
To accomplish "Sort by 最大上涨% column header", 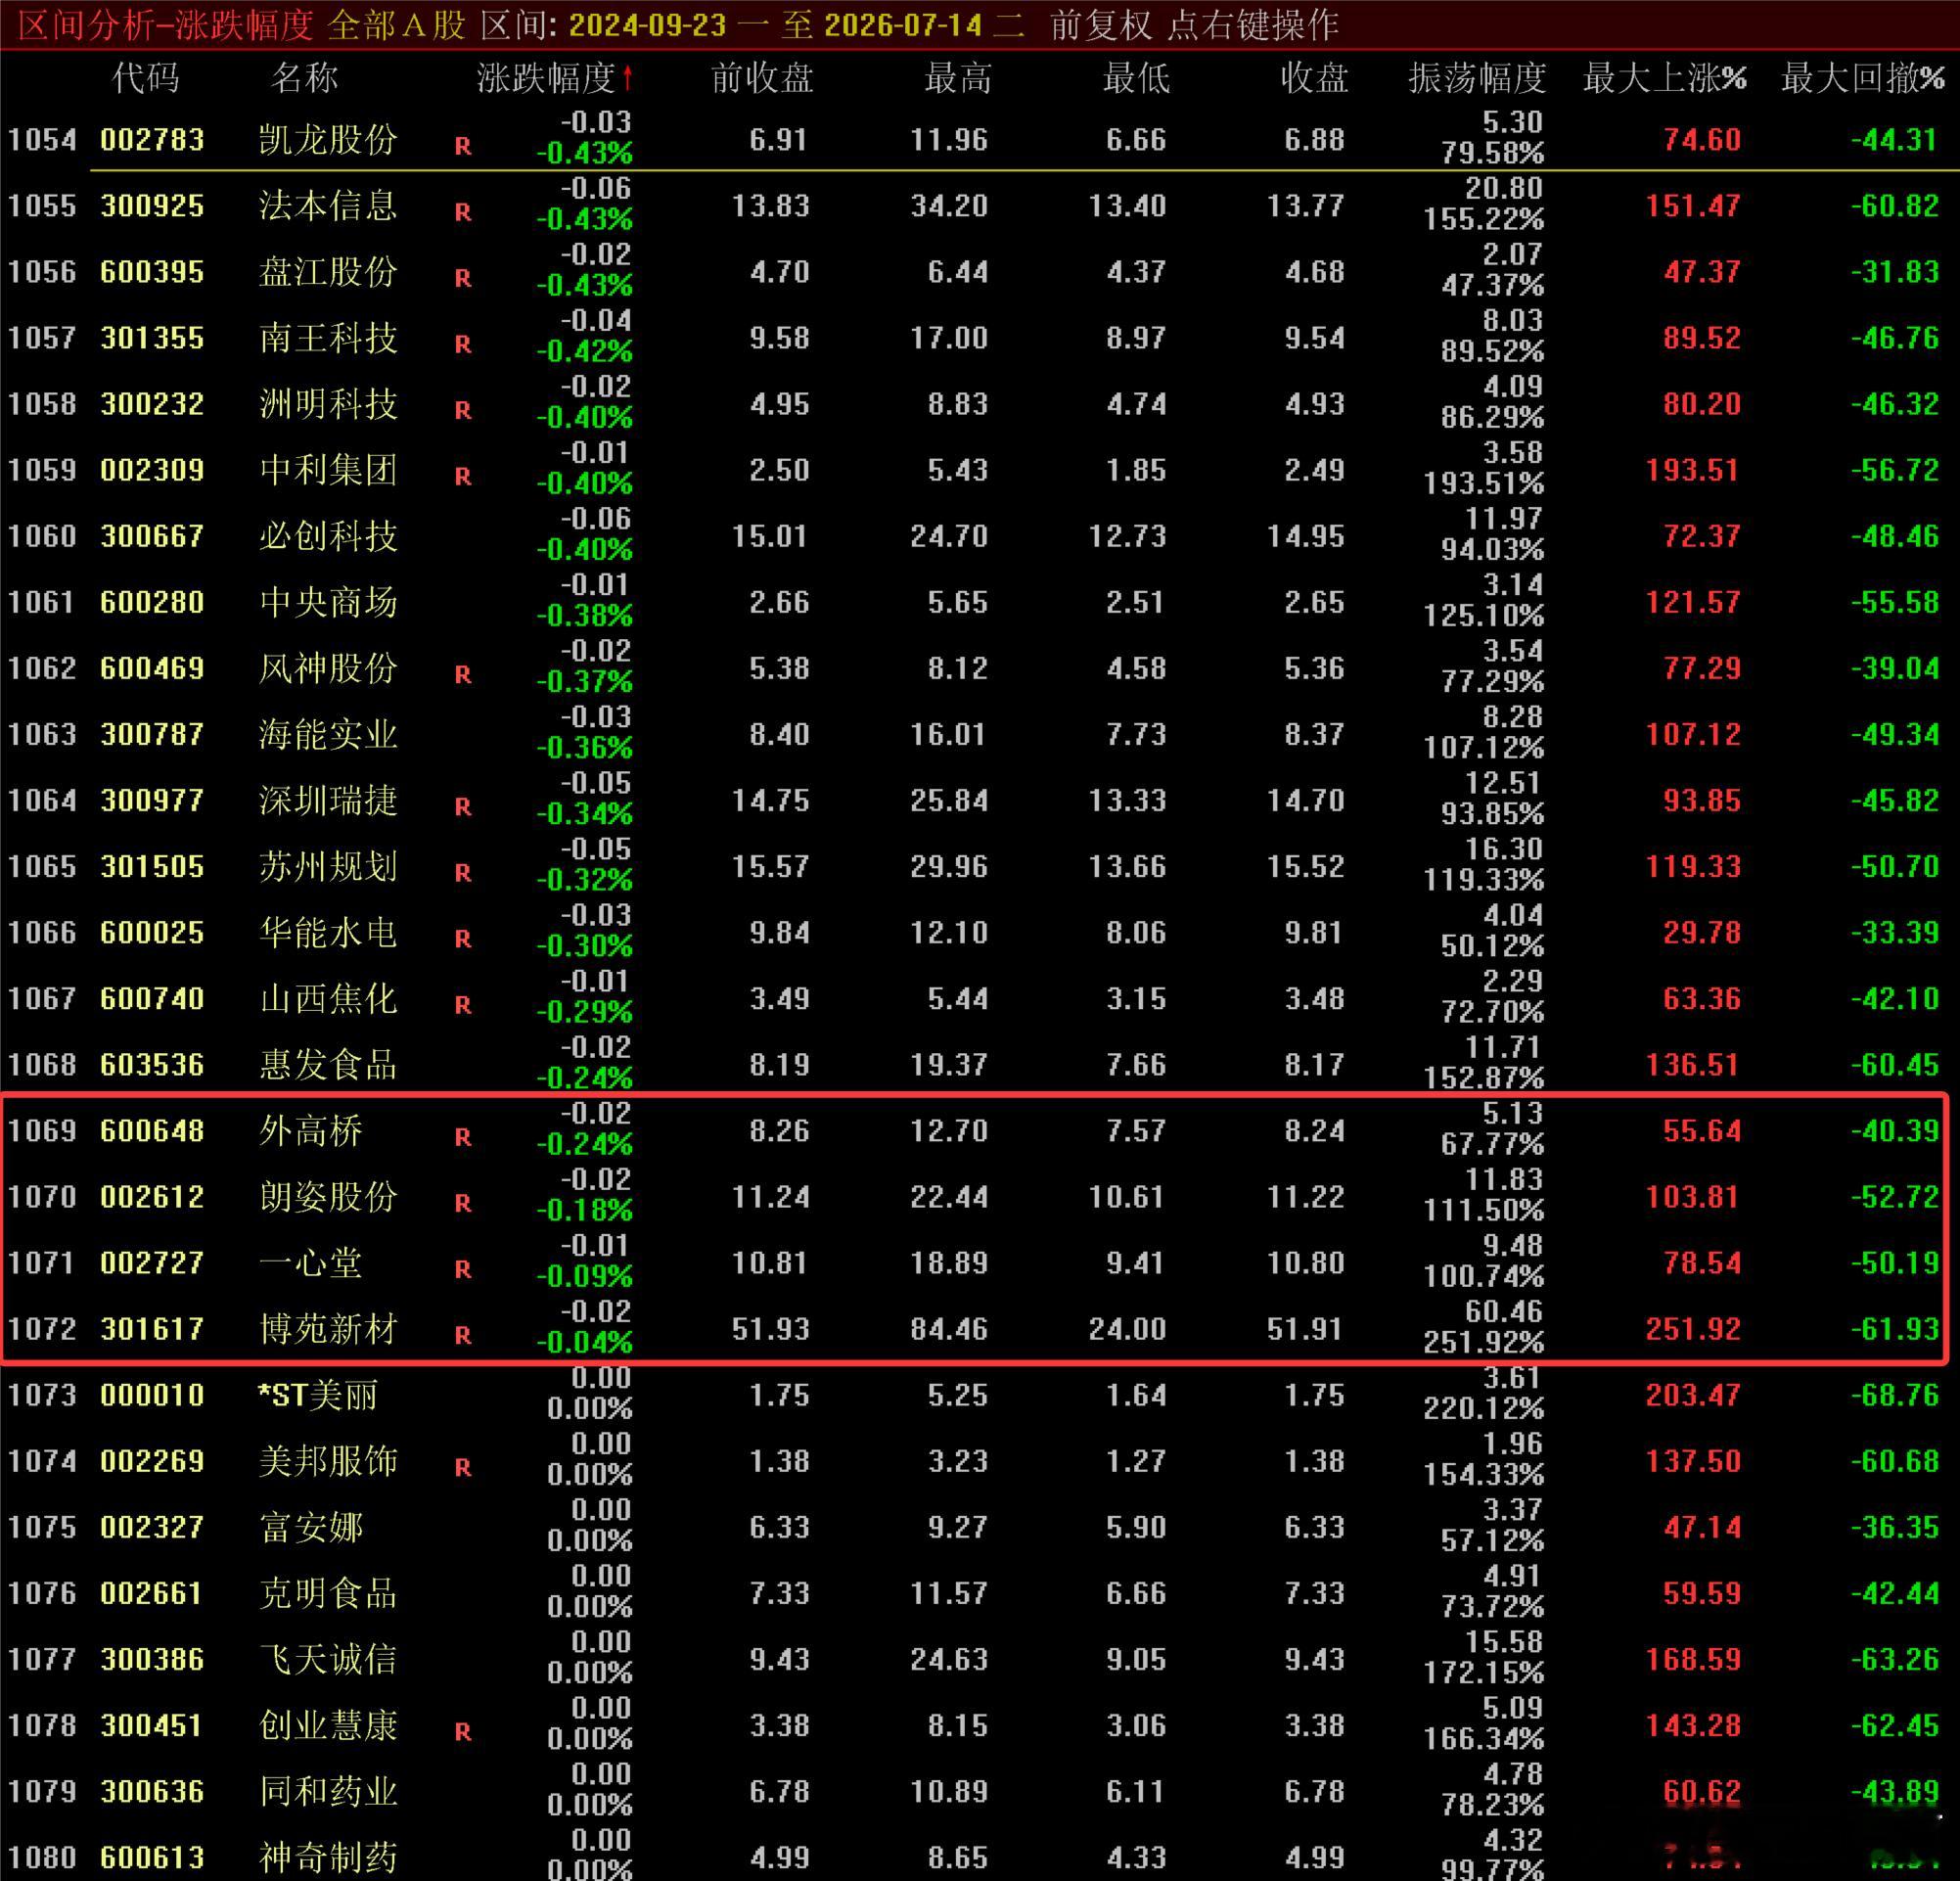I will point(1665,78).
